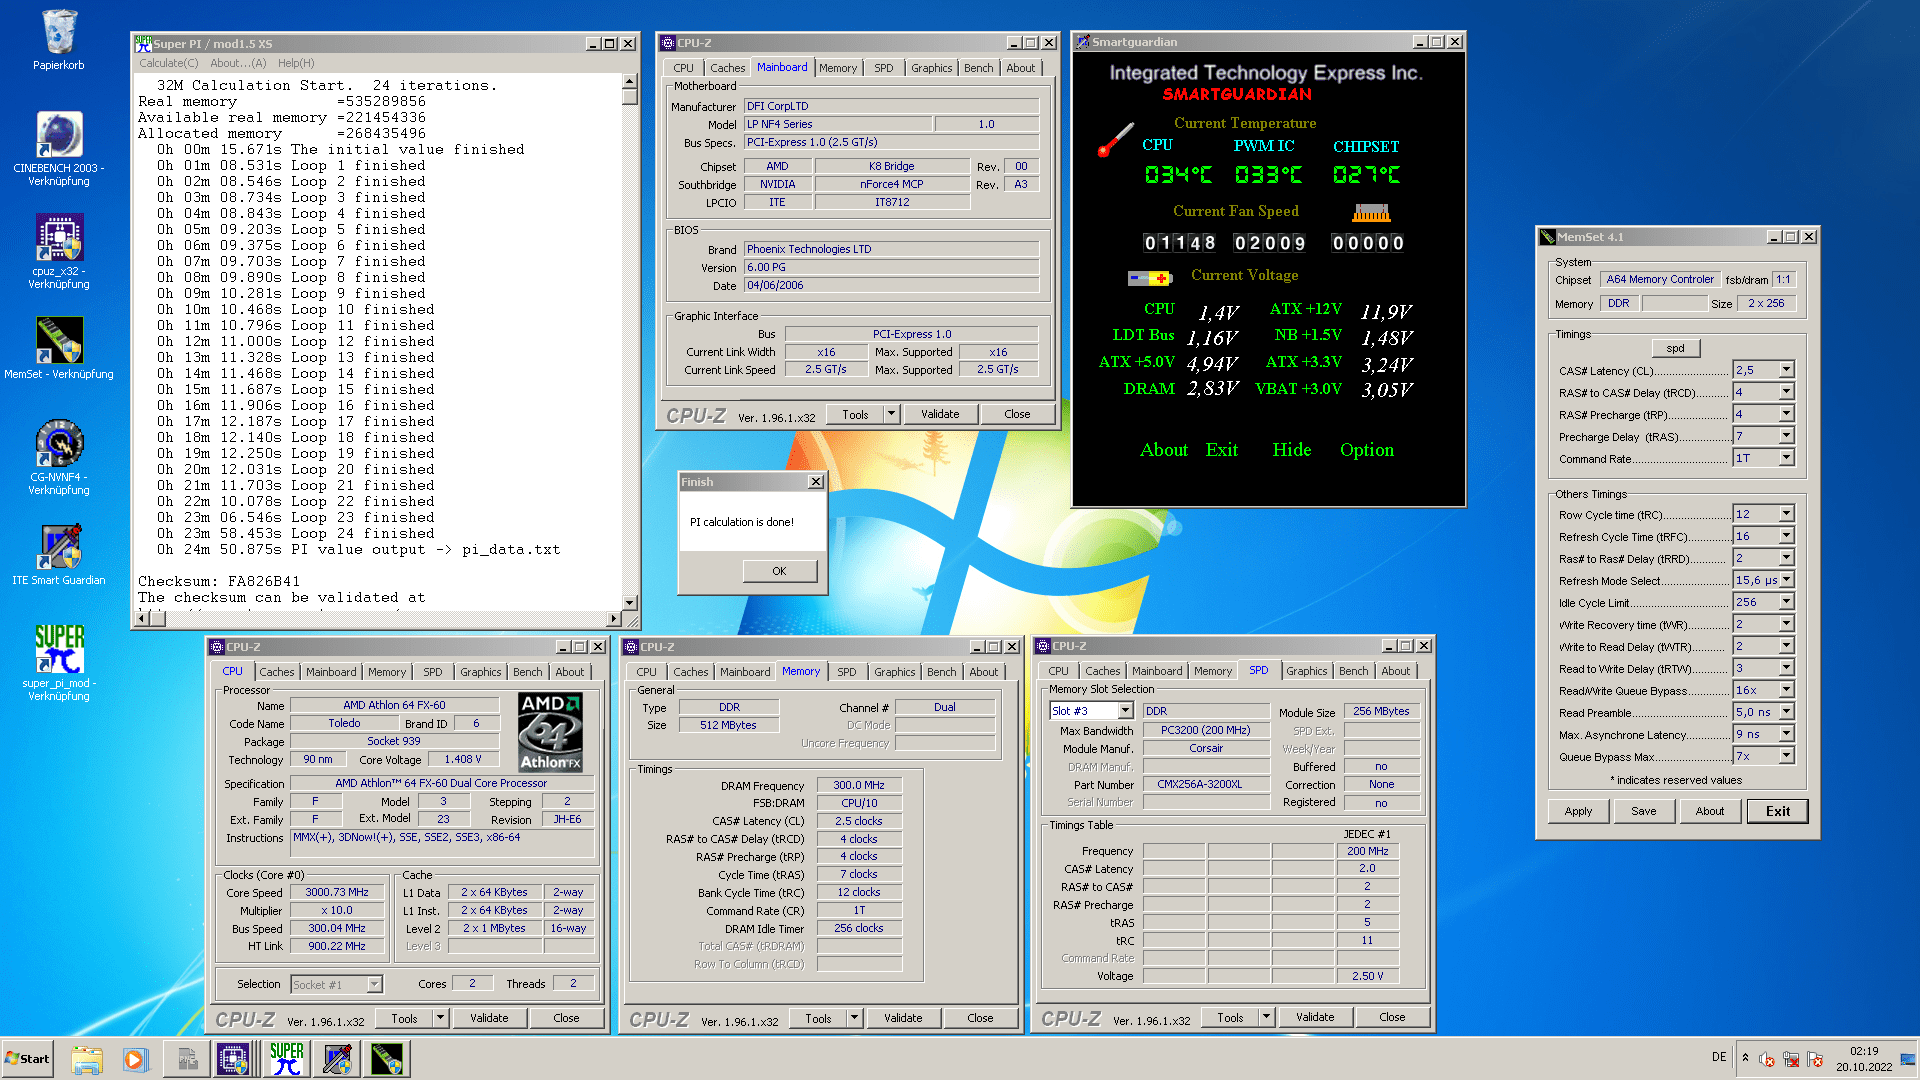This screenshot has height=1080, width=1920.
Task: Click the Super PI vertical scrollbar down arrow
Action: 629,602
